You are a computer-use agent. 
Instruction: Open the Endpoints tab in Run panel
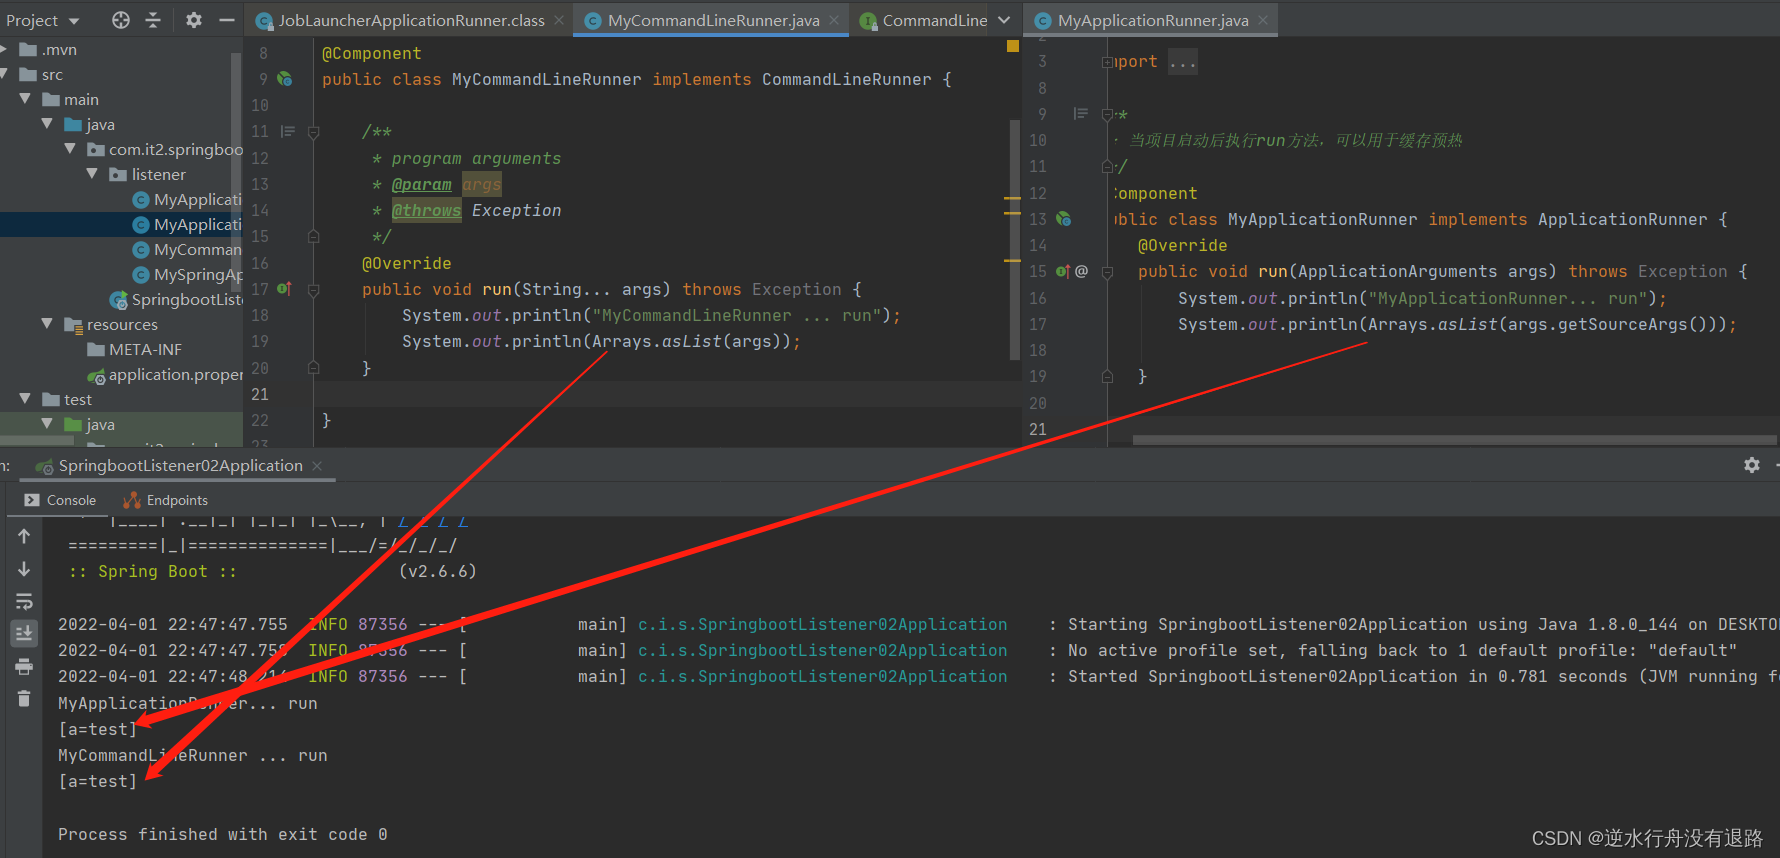(x=165, y=500)
